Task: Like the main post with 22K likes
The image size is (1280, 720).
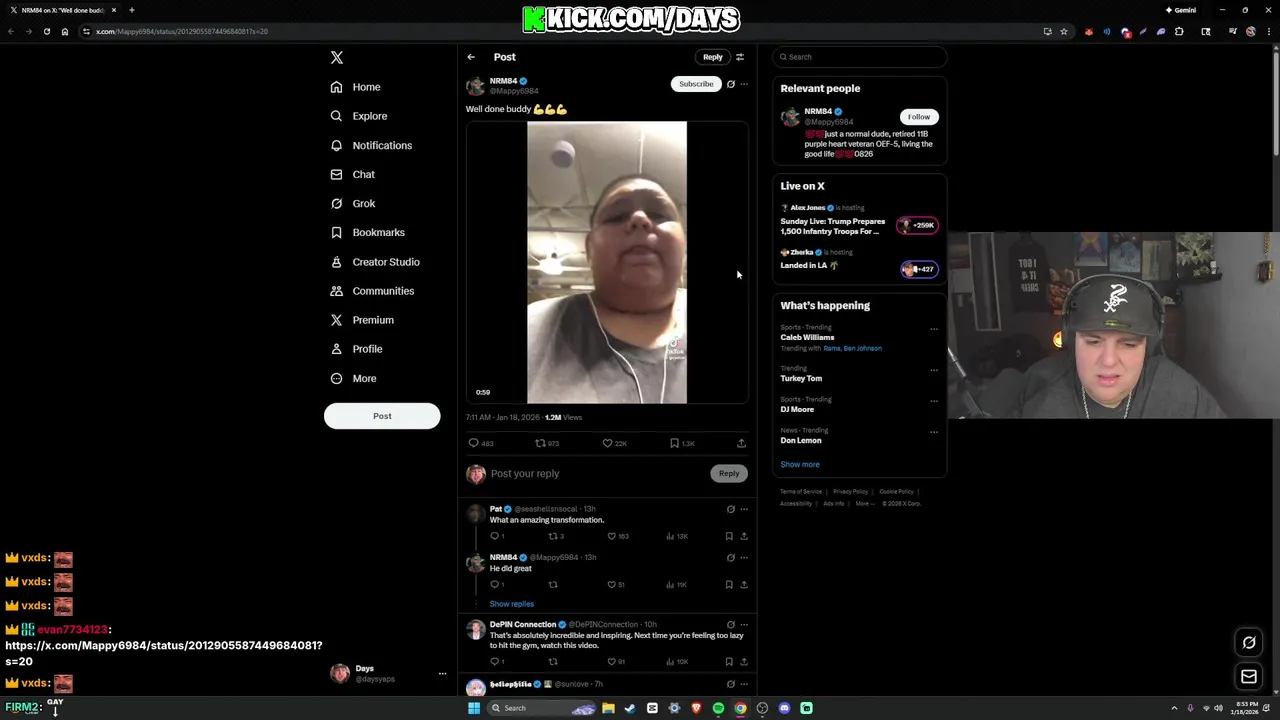Action: tap(607, 443)
